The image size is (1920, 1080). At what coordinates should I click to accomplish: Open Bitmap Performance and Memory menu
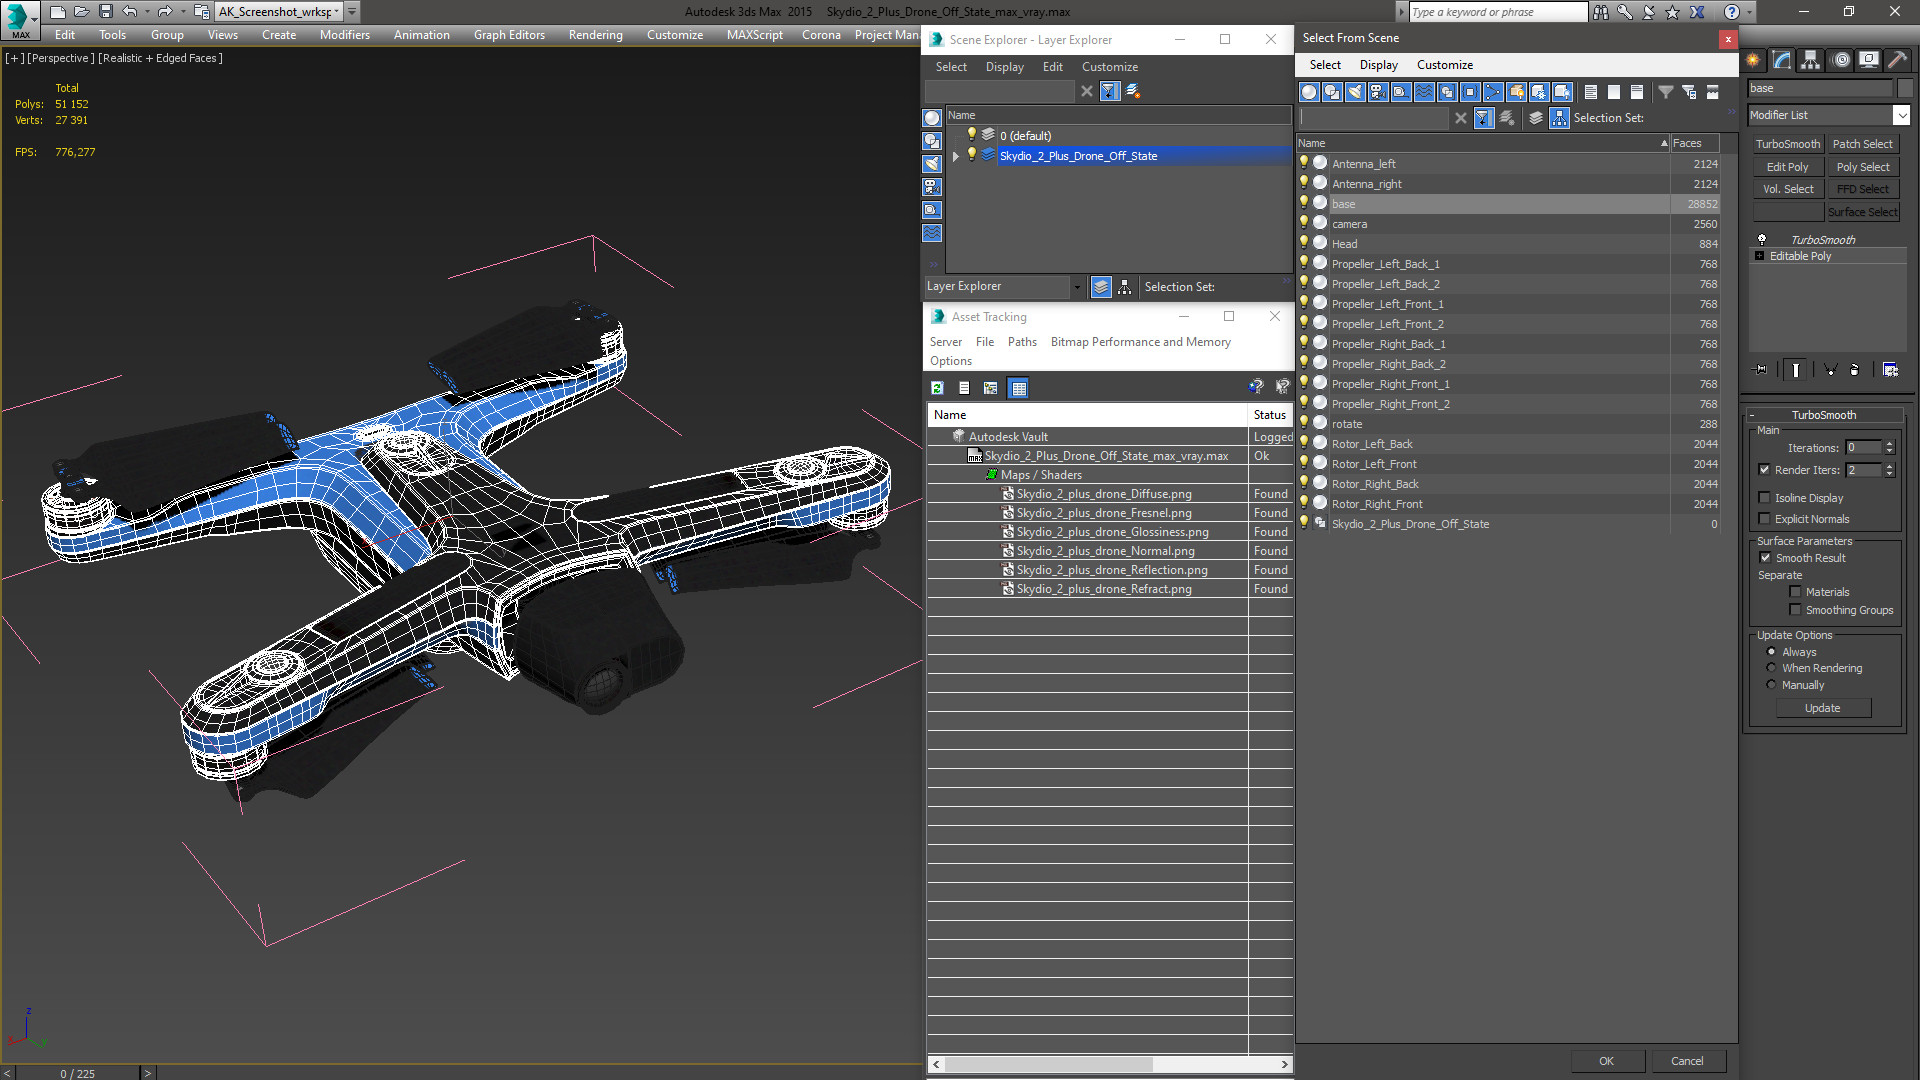(x=1141, y=342)
